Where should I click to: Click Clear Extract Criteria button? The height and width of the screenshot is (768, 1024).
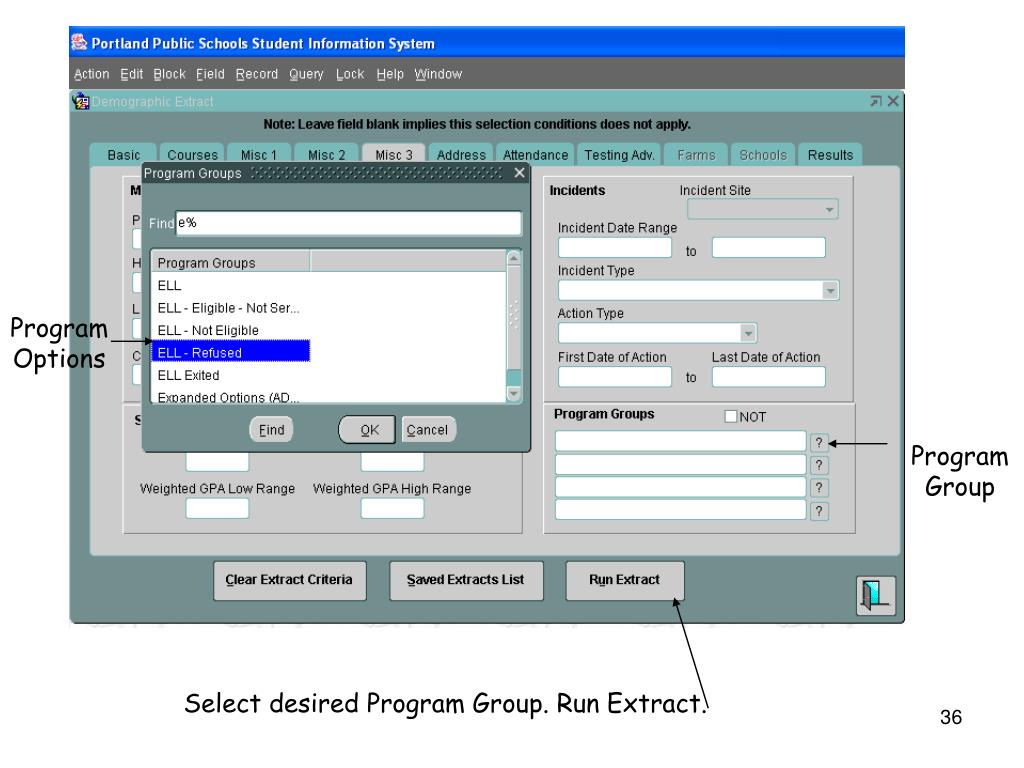(289, 580)
